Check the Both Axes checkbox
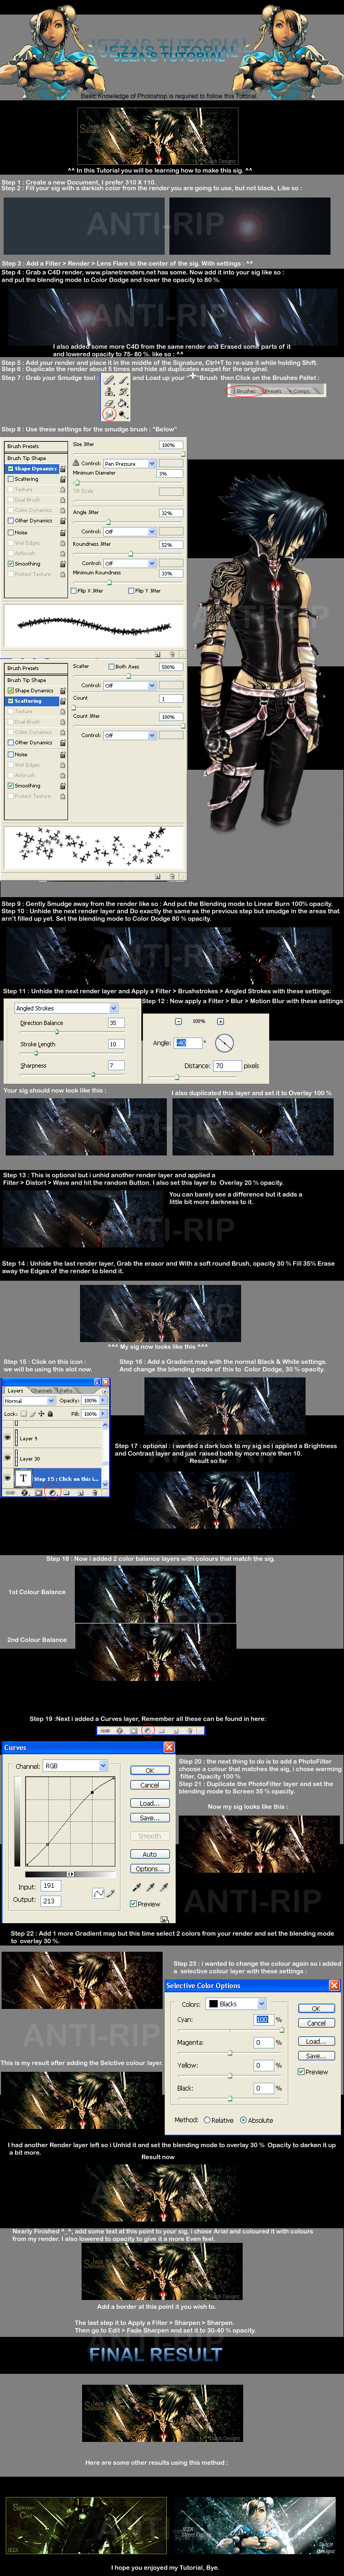The image size is (344, 2576). coord(111,666)
